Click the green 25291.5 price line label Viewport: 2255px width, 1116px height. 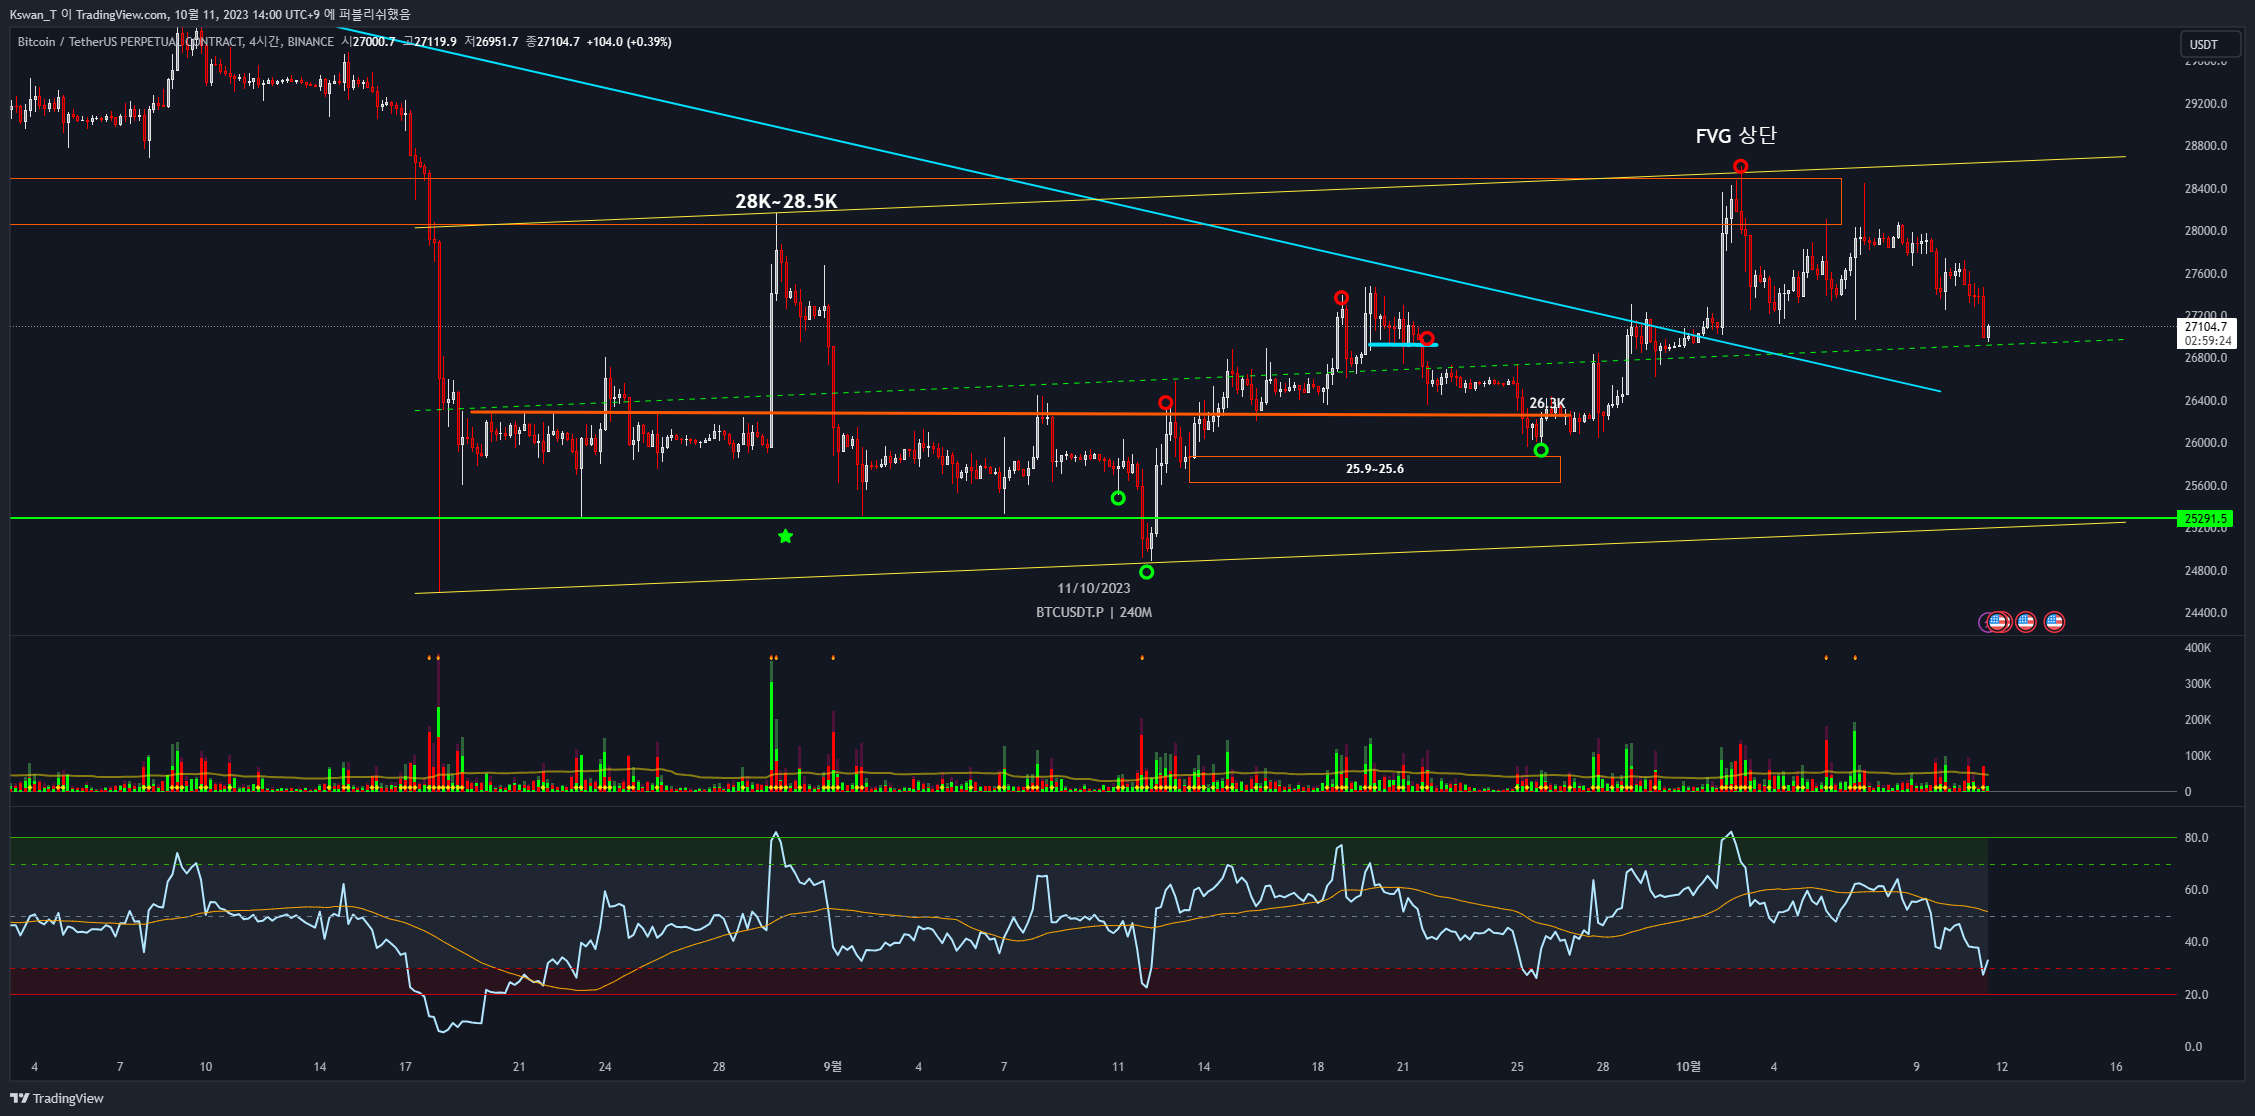tap(2205, 518)
